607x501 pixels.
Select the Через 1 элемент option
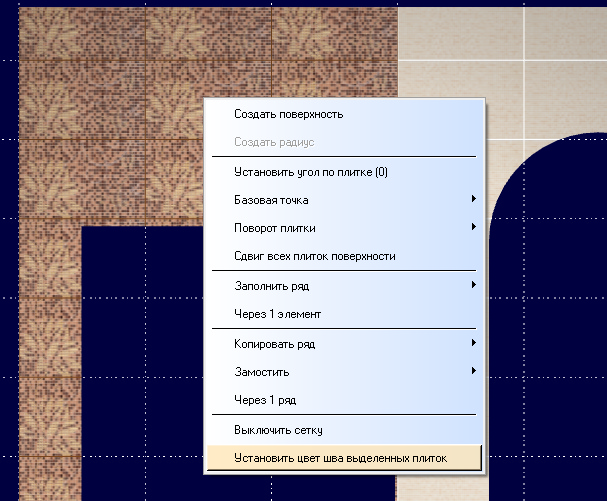277,314
